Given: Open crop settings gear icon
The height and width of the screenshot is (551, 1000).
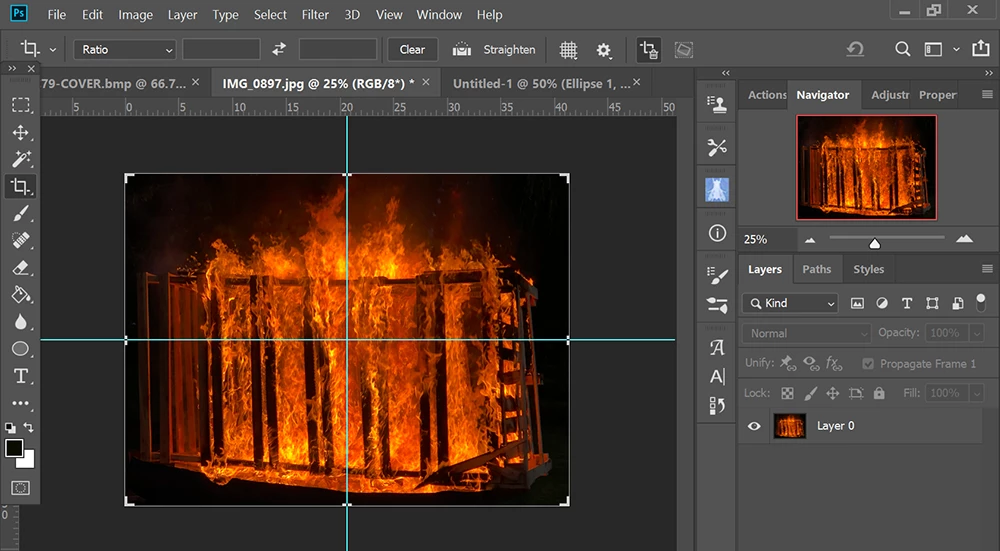Looking at the screenshot, I should click(x=603, y=49).
